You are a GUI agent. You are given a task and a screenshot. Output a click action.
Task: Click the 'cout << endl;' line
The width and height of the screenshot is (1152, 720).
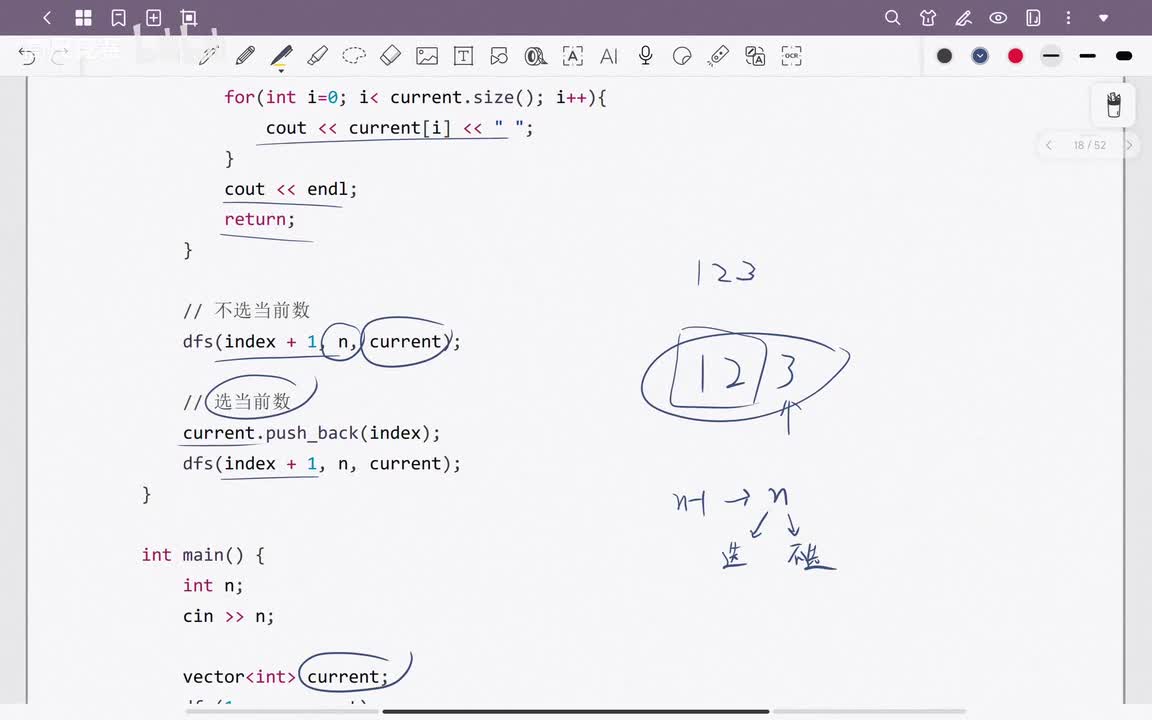pyautogui.click(x=291, y=189)
